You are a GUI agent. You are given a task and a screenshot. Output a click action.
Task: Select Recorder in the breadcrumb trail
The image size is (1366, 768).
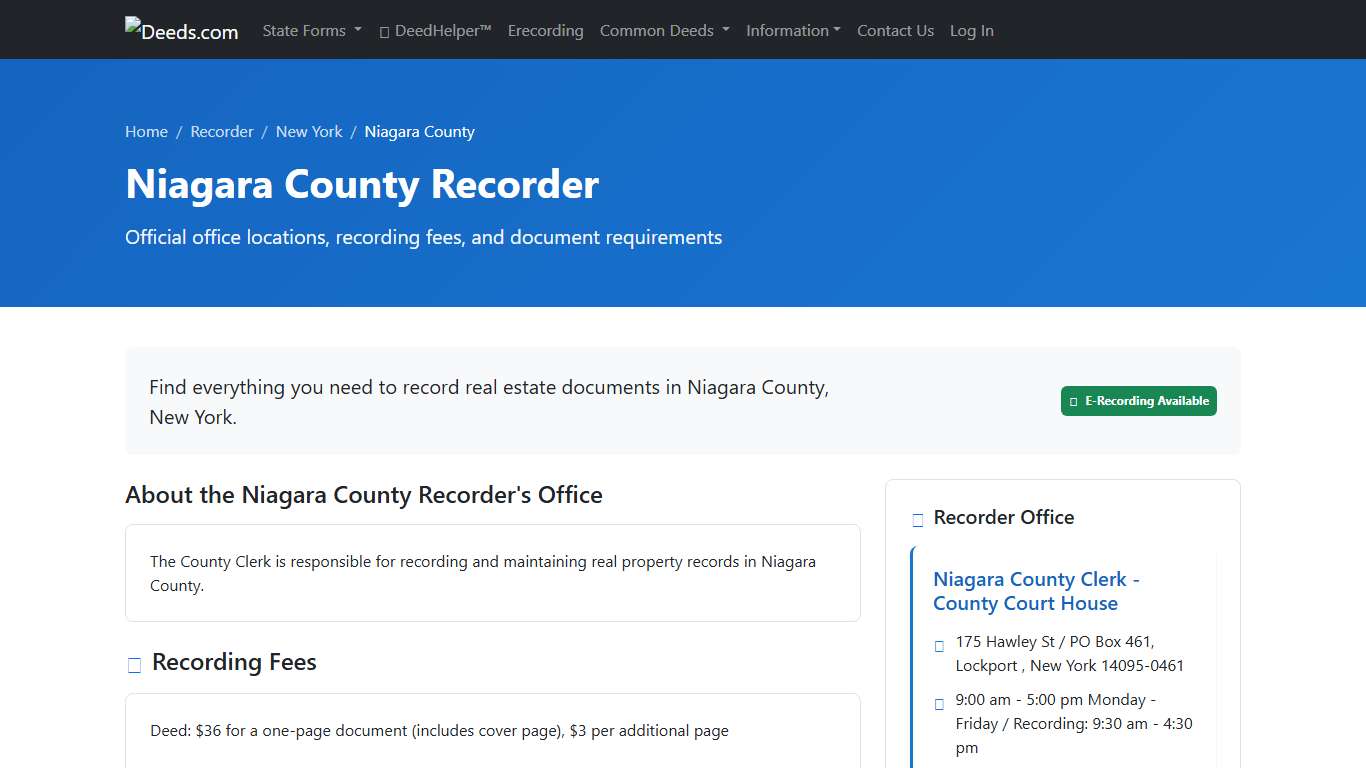point(222,131)
